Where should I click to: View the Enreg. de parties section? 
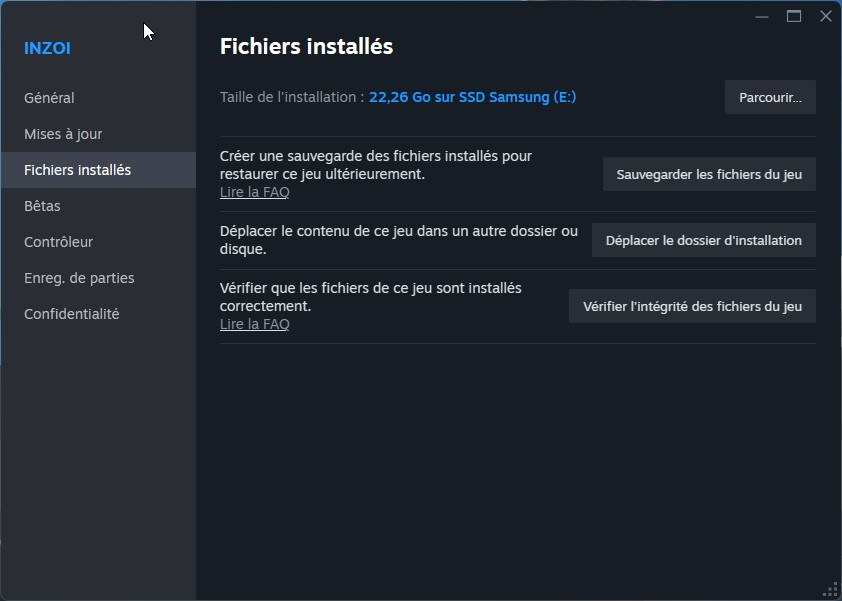[x=78, y=277]
